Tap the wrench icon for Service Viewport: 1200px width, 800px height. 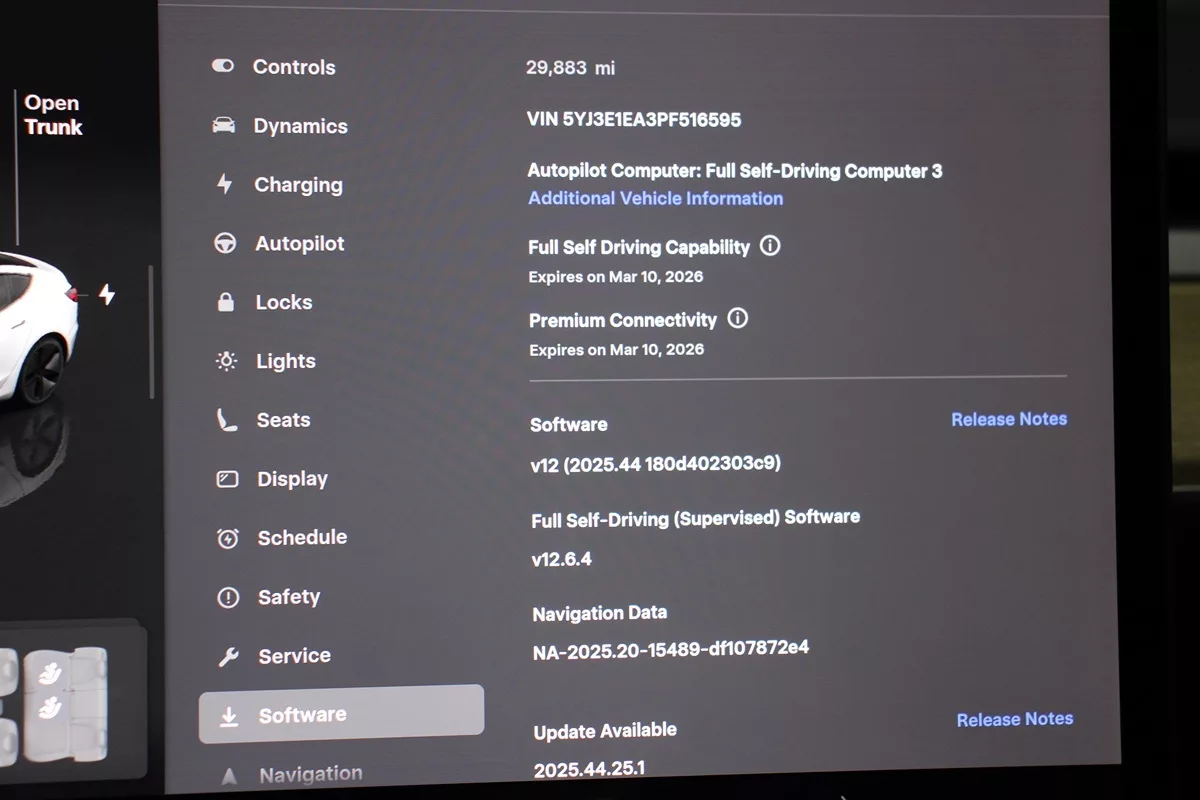(x=228, y=656)
